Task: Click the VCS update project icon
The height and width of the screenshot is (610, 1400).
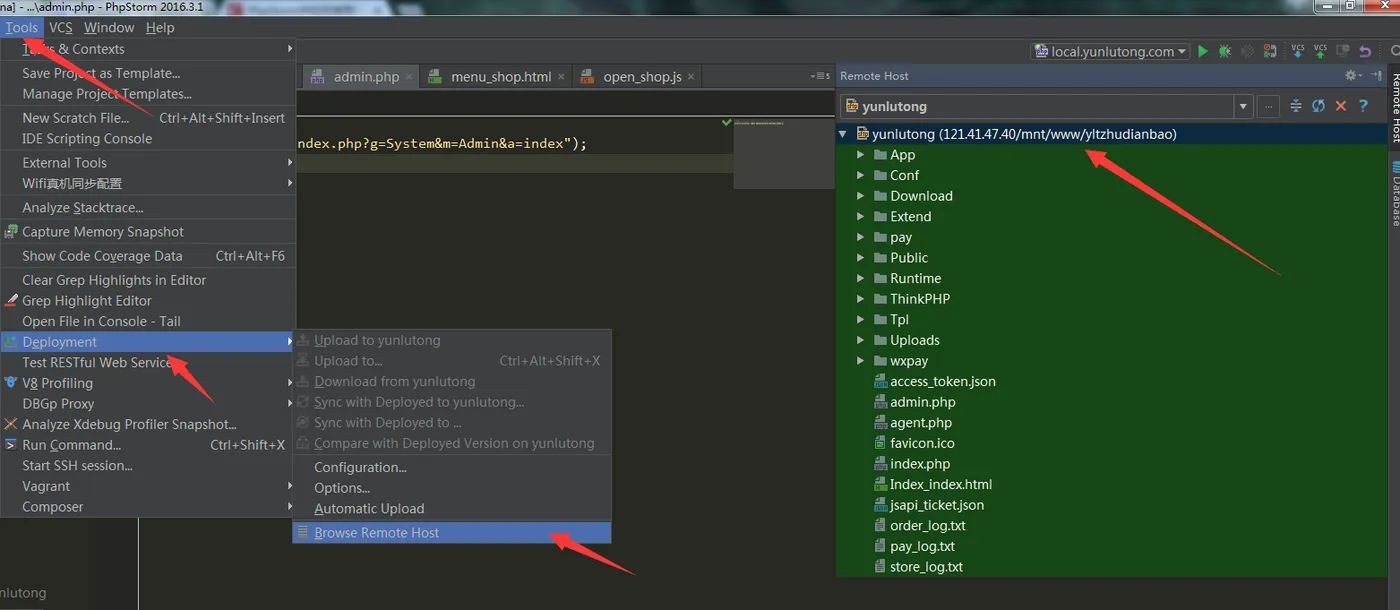Action: tap(1297, 51)
